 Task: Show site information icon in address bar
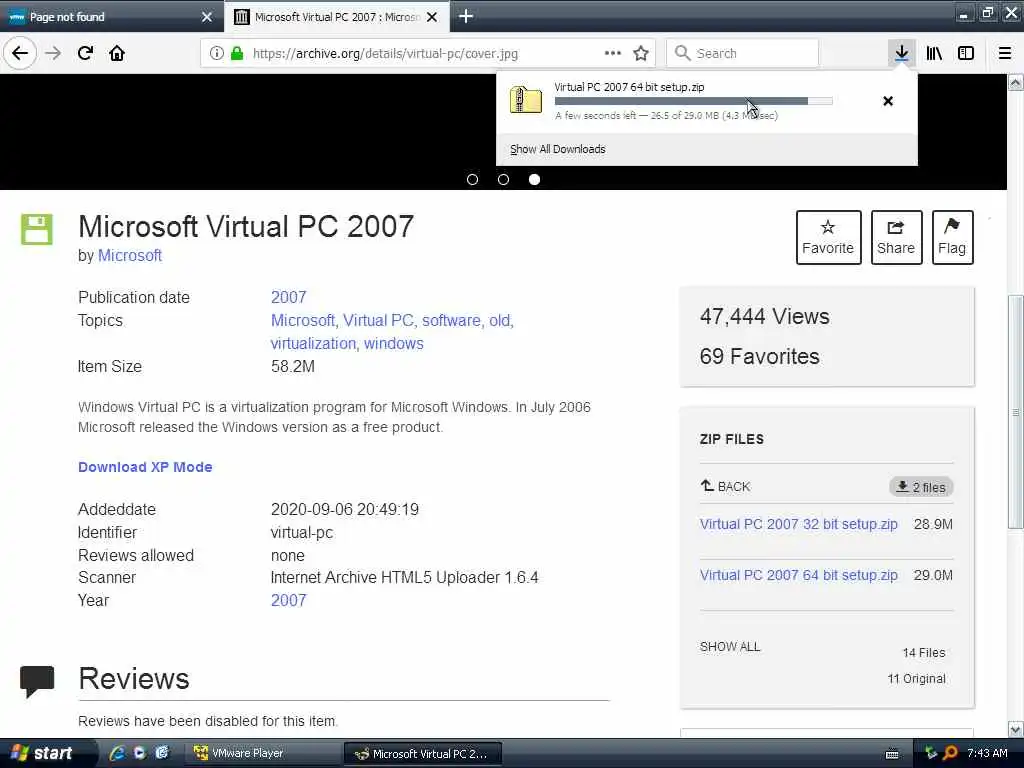coord(217,53)
